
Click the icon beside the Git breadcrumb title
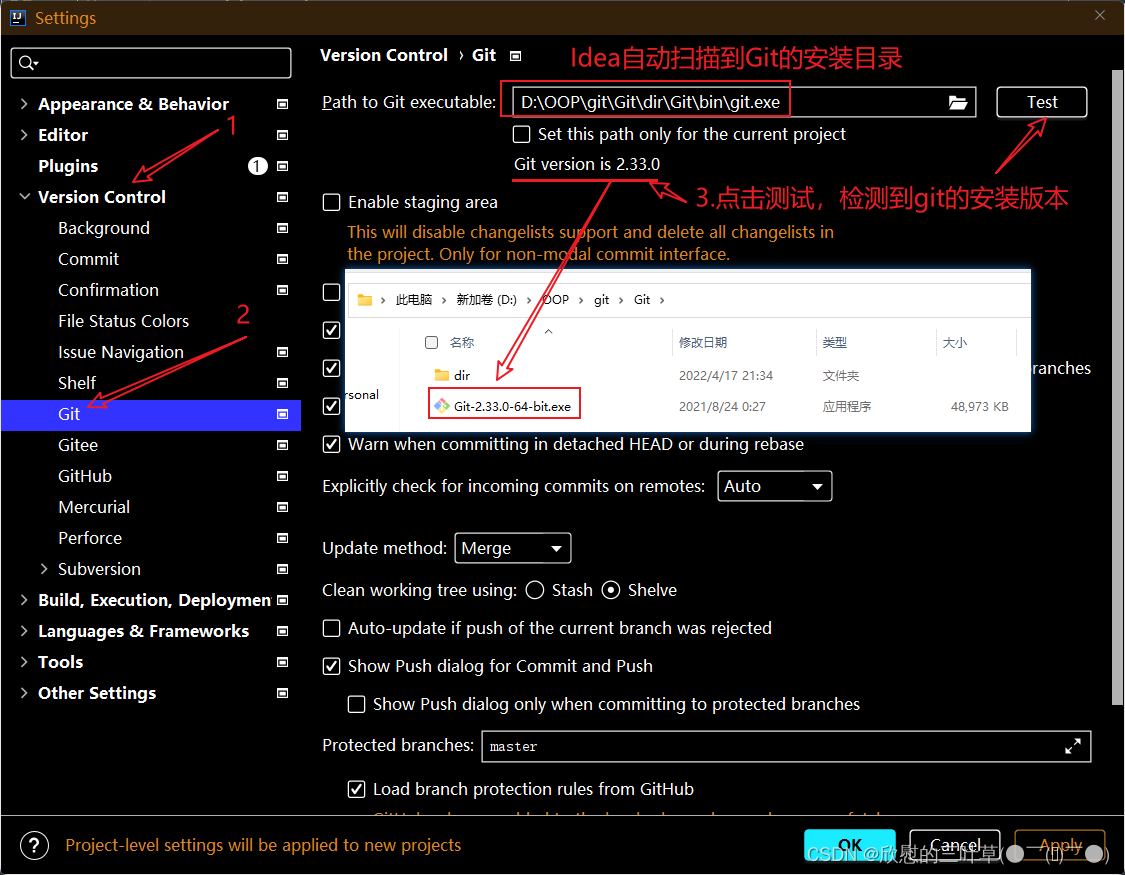pos(515,56)
